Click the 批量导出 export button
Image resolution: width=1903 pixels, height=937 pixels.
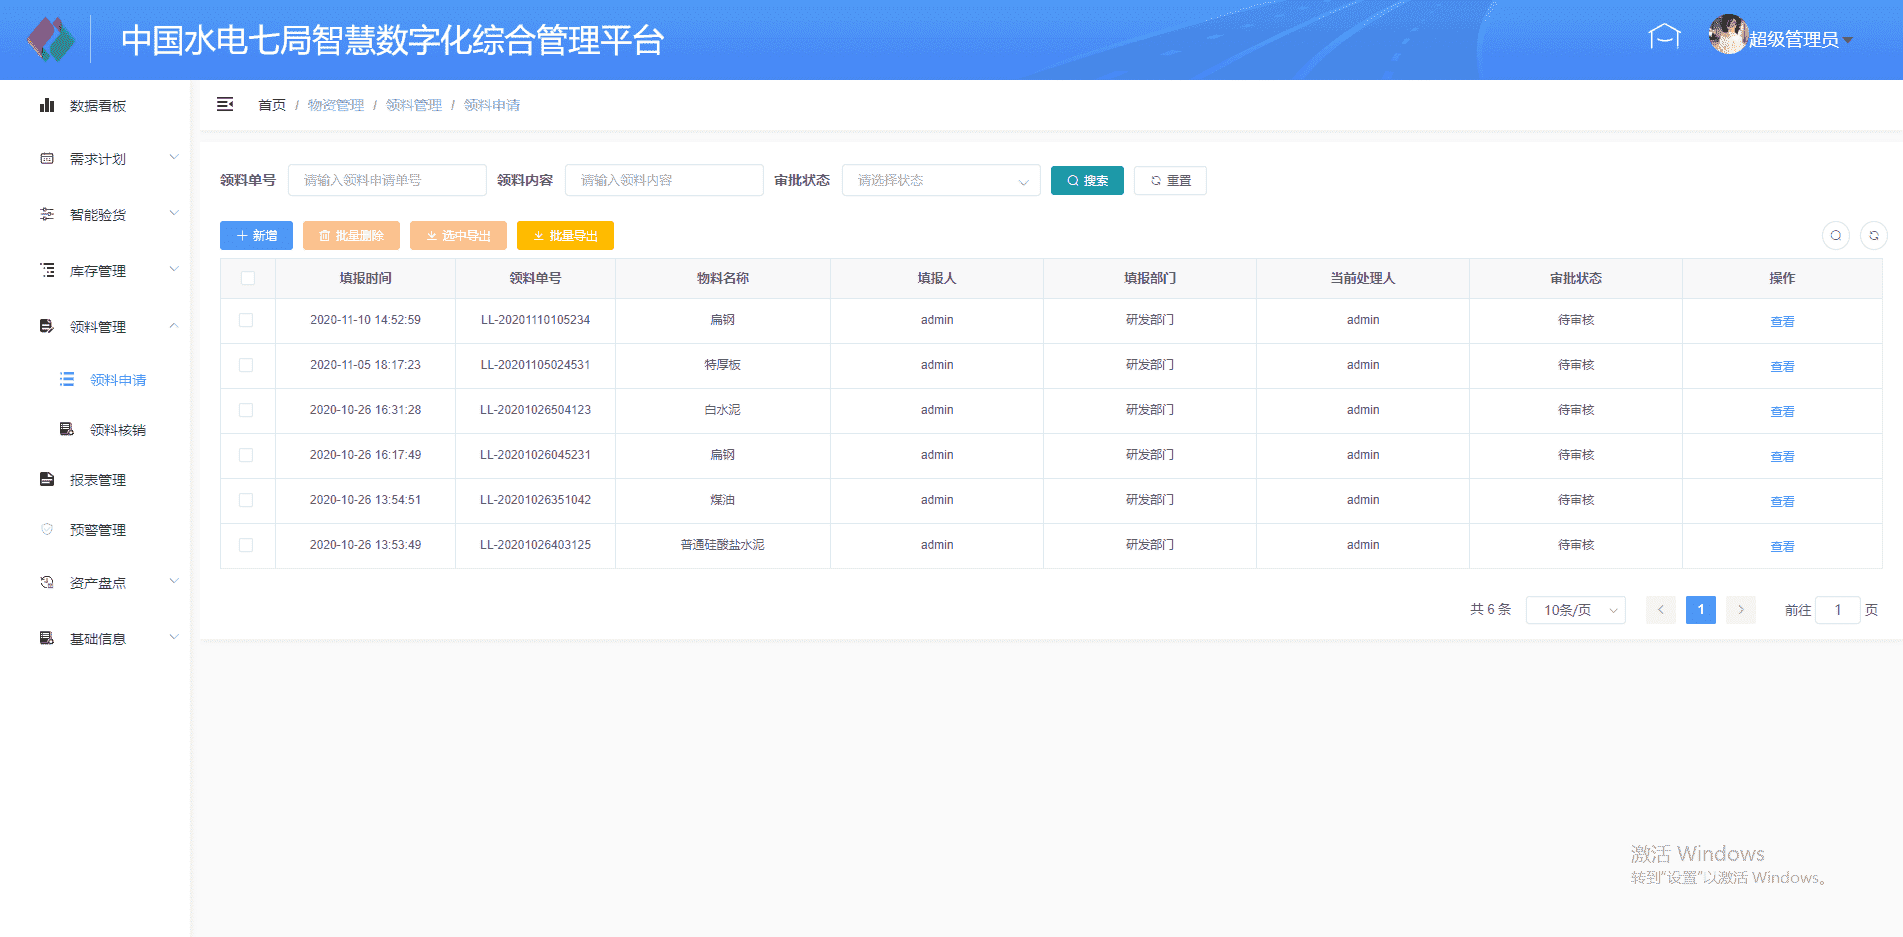point(565,236)
